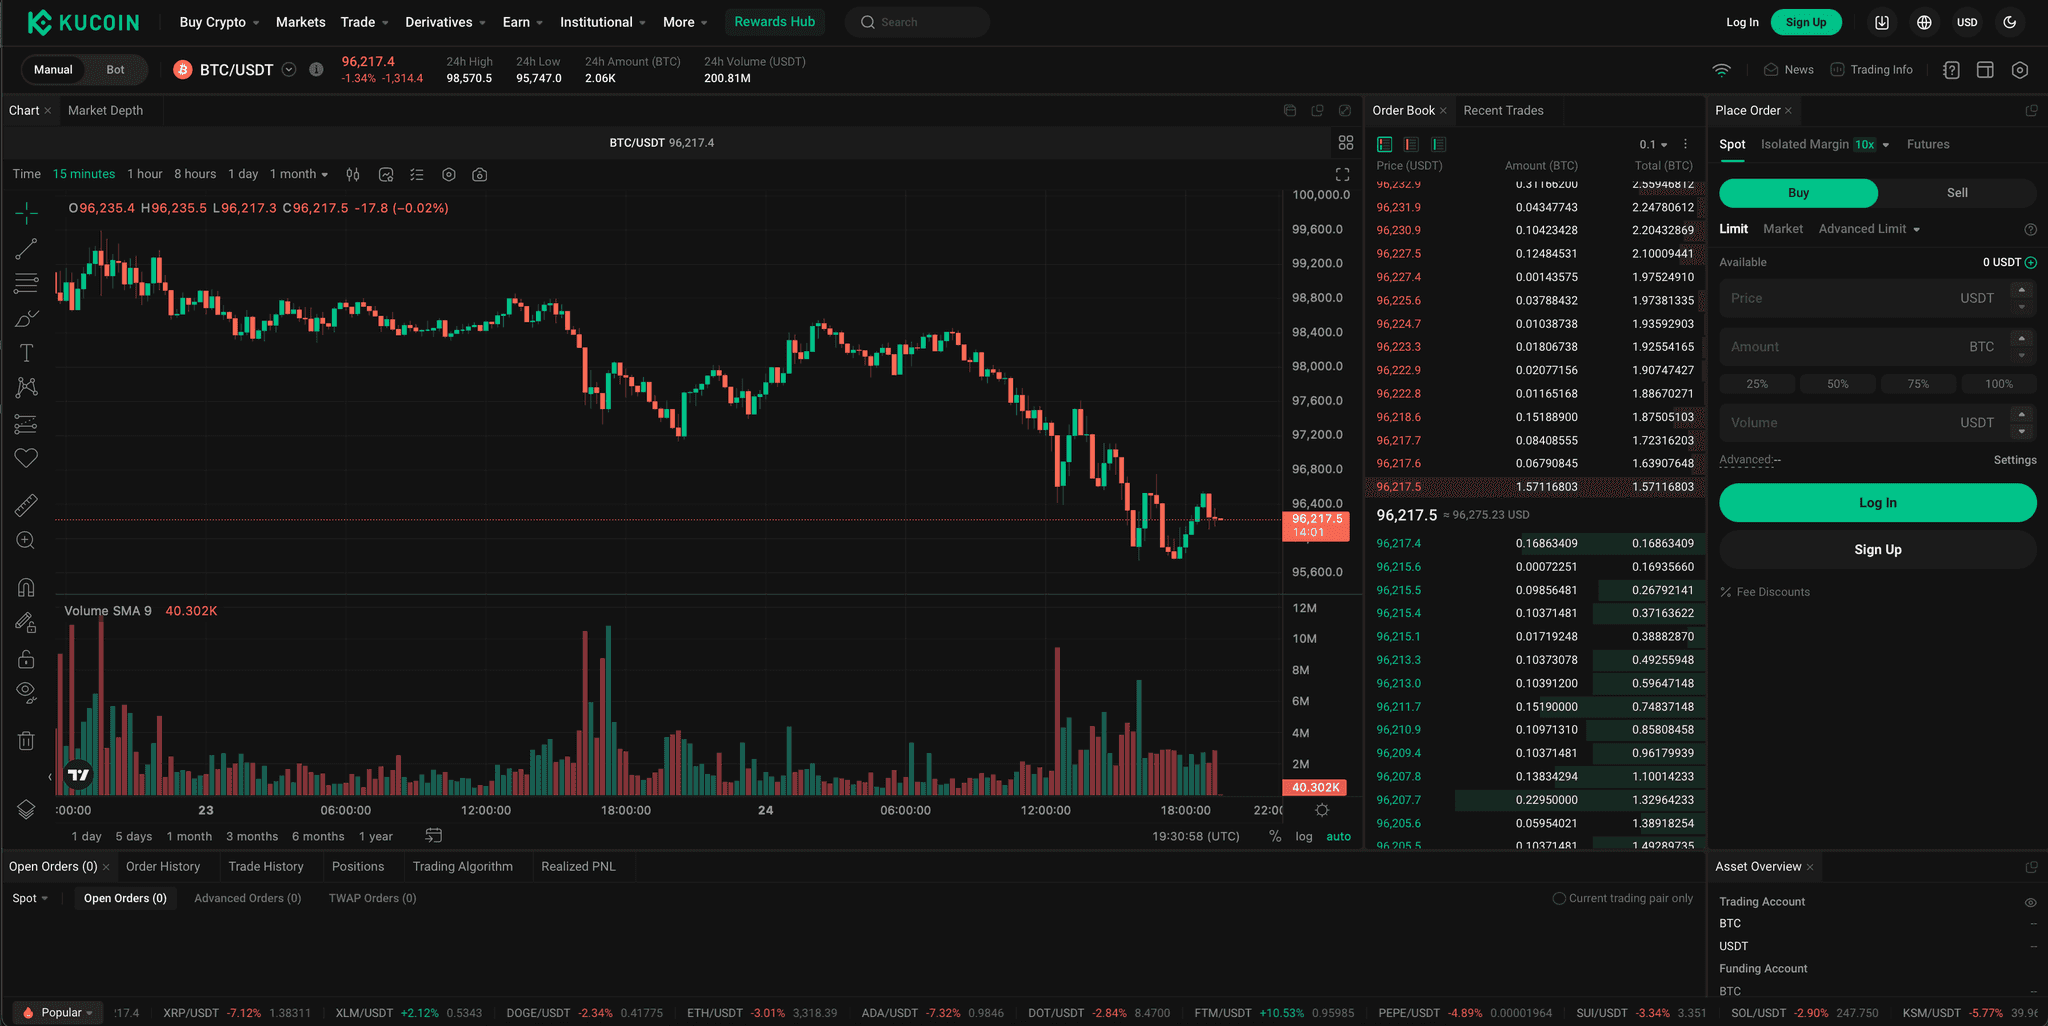This screenshot has width=2048, height=1026.
Task: Open the order book precision '0.1' dropdown
Action: click(x=1652, y=144)
